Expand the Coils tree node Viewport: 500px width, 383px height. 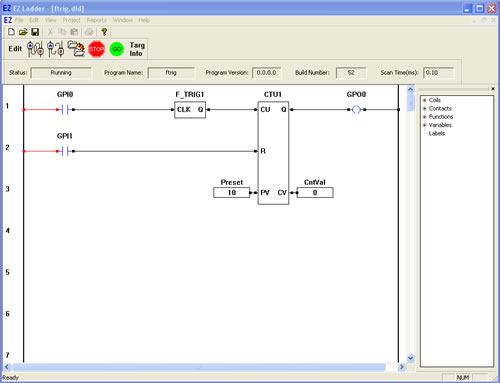pos(425,100)
